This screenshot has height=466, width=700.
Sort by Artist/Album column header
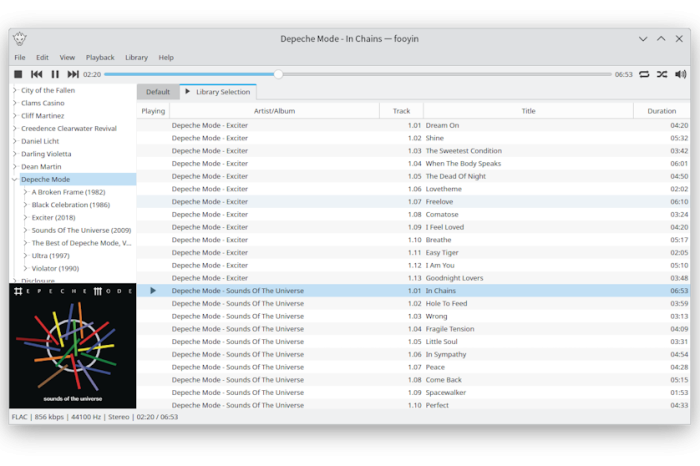point(275,111)
